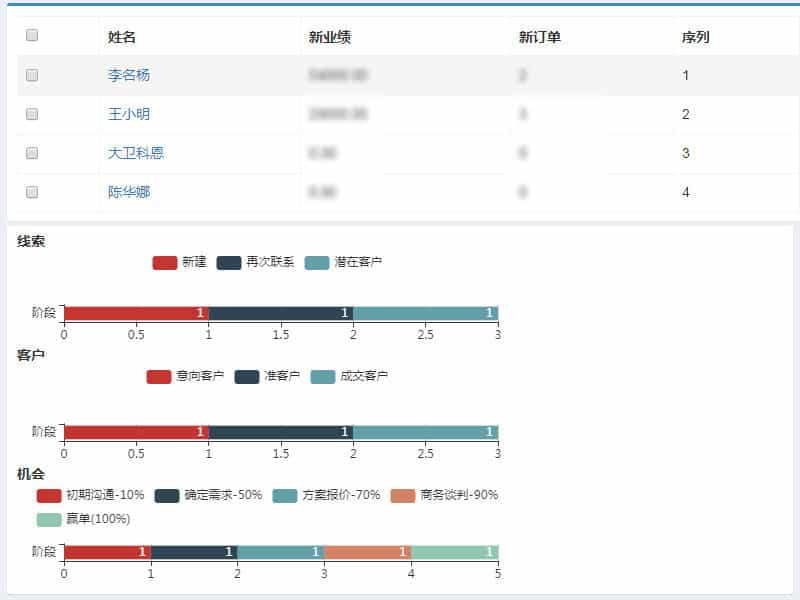The image size is (800, 600).
Task: Click the 王小明 name link
Action: pos(129,114)
